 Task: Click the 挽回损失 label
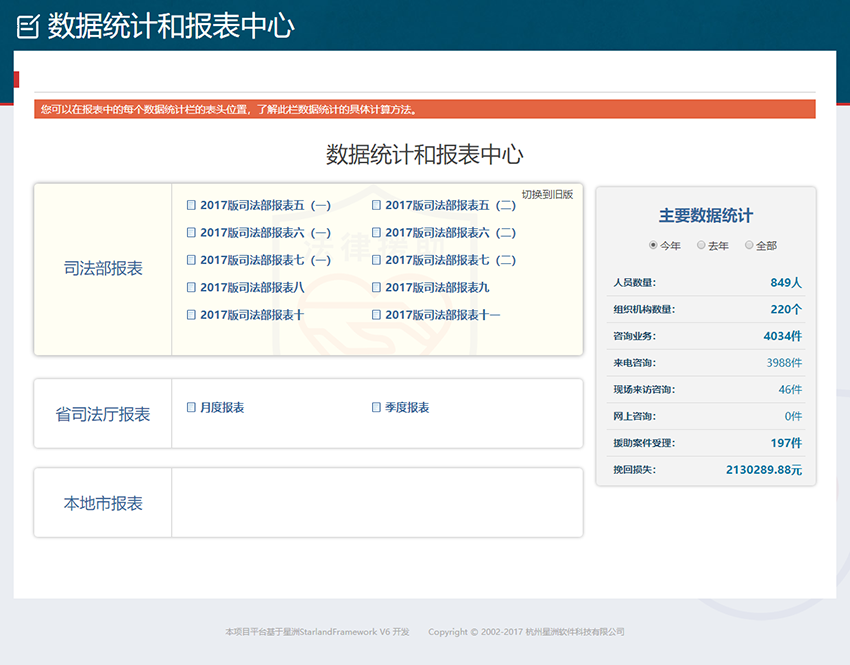coord(634,469)
